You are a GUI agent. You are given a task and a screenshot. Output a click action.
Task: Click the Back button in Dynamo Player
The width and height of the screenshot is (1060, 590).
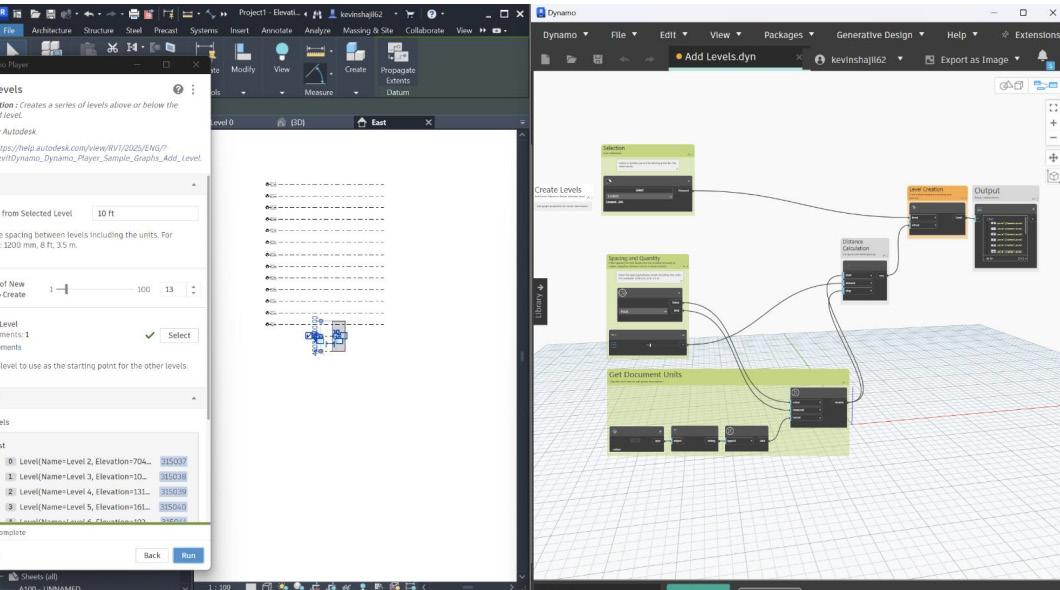click(x=152, y=556)
